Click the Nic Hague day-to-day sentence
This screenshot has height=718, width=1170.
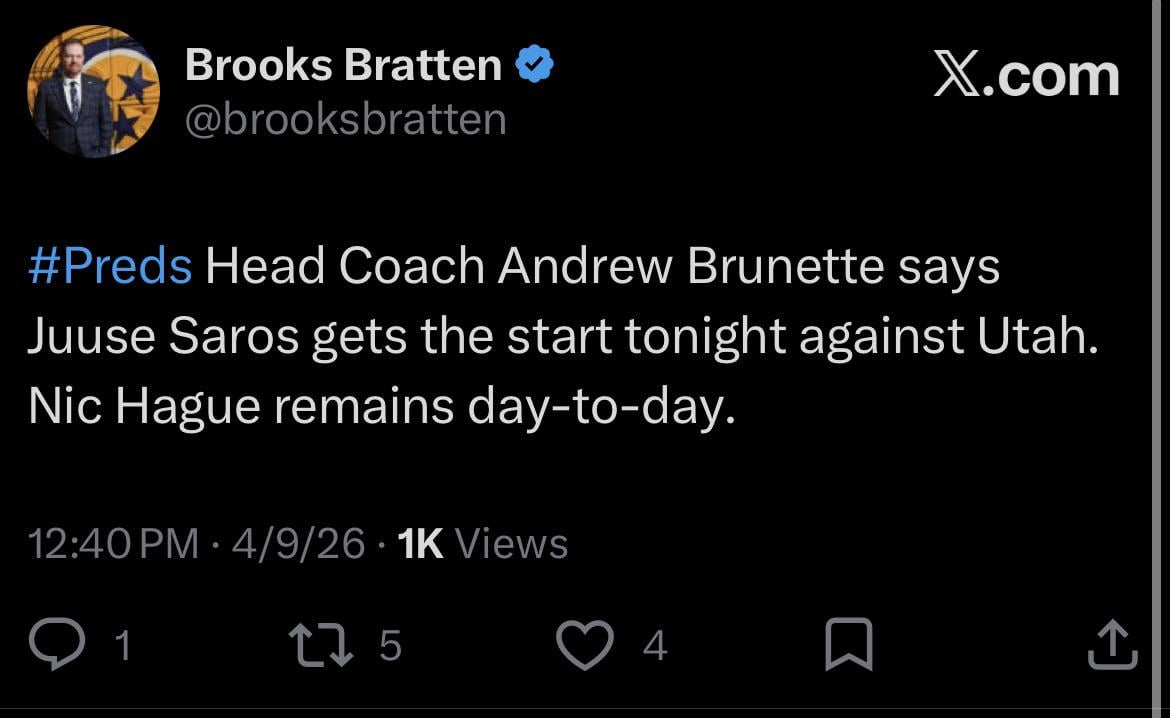[x=381, y=409]
